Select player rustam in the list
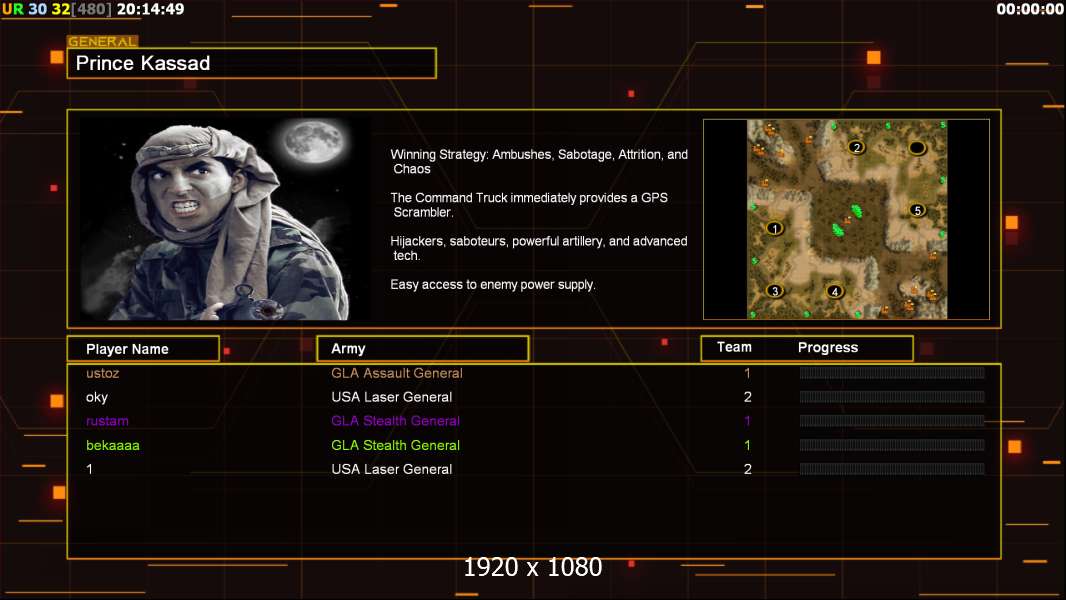Screen dimensions: 1066x600 pos(107,421)
